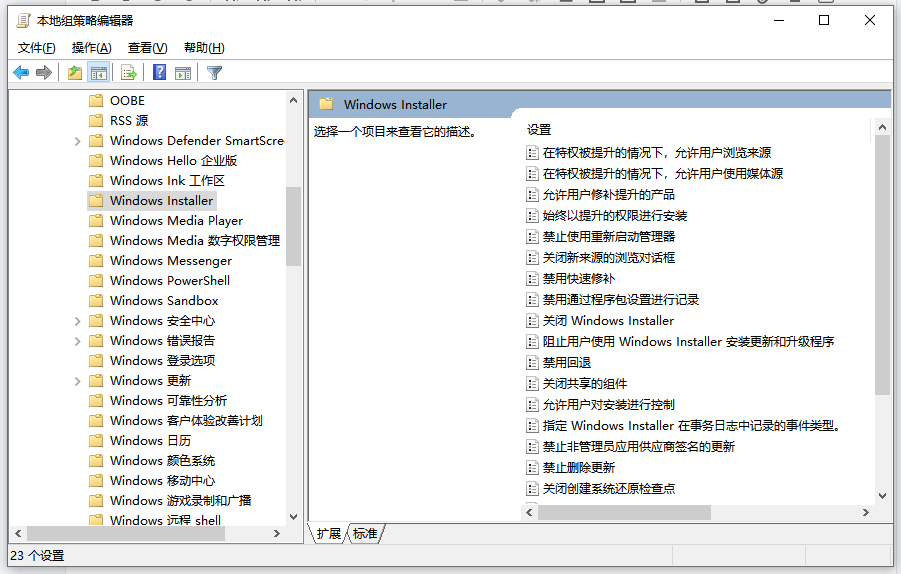The image size is (901, 574).
Task: Click the forward arrow toolbar icon
Action: [44, 73]
